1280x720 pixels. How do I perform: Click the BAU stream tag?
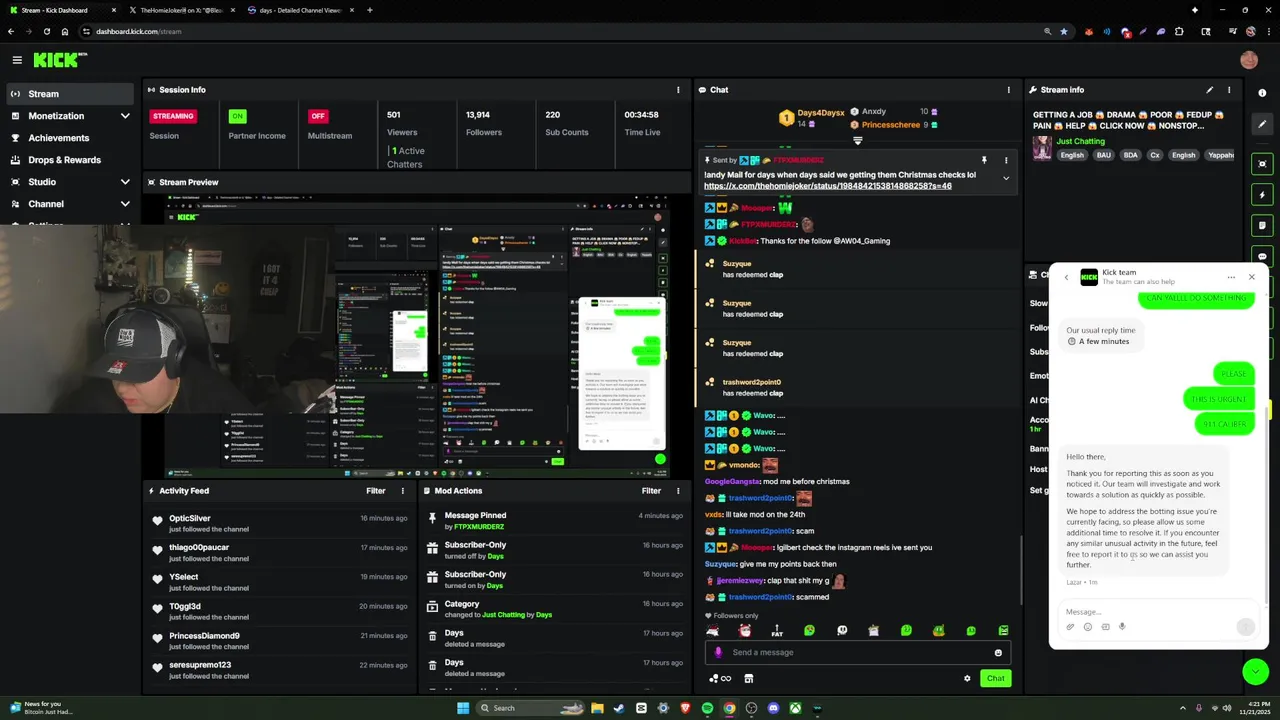(x=1103, y=155)
